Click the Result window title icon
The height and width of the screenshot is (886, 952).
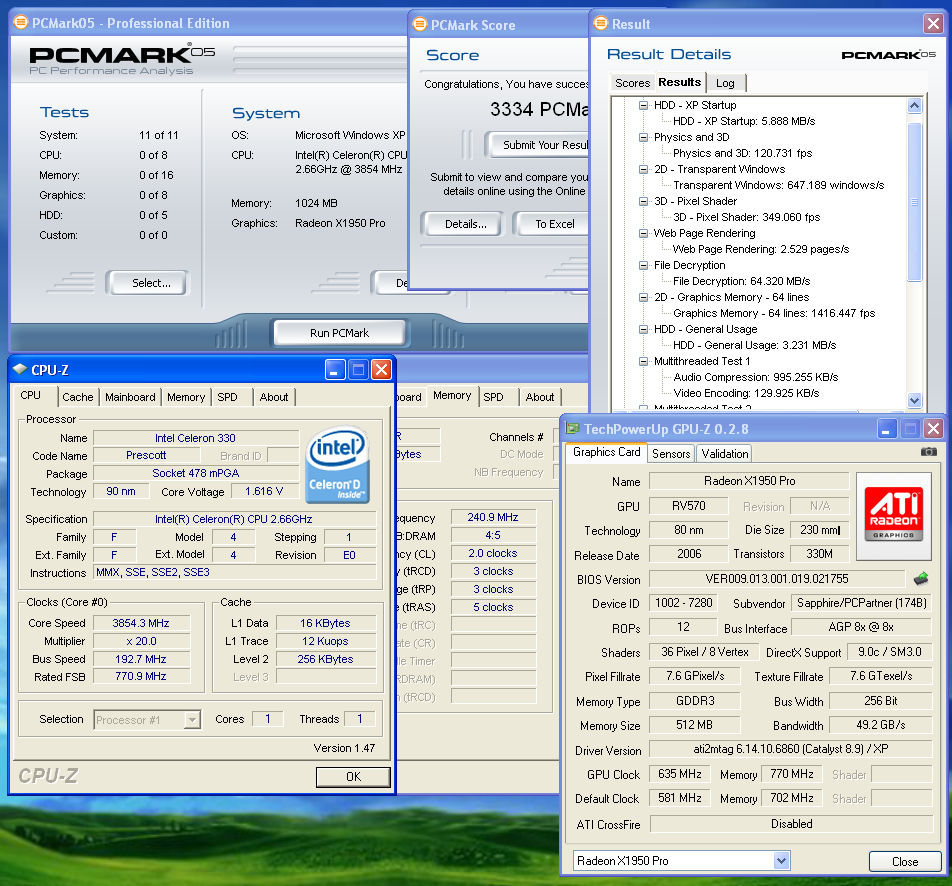(x=600, y=23)
